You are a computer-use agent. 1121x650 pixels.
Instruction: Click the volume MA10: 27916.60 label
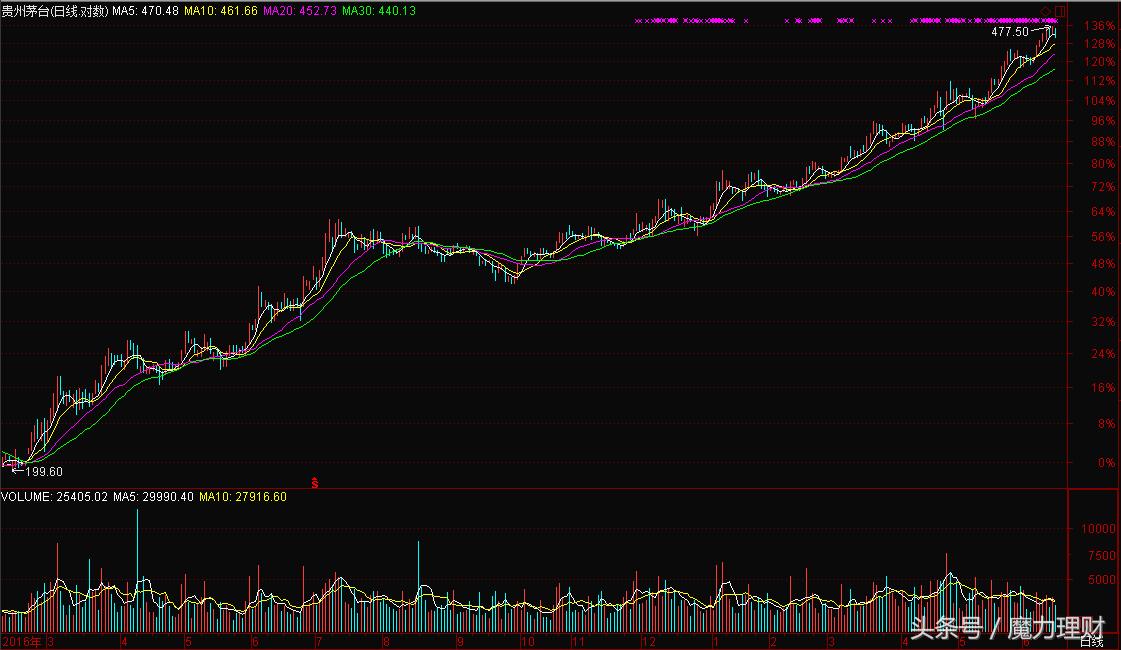tap(242, 496)
